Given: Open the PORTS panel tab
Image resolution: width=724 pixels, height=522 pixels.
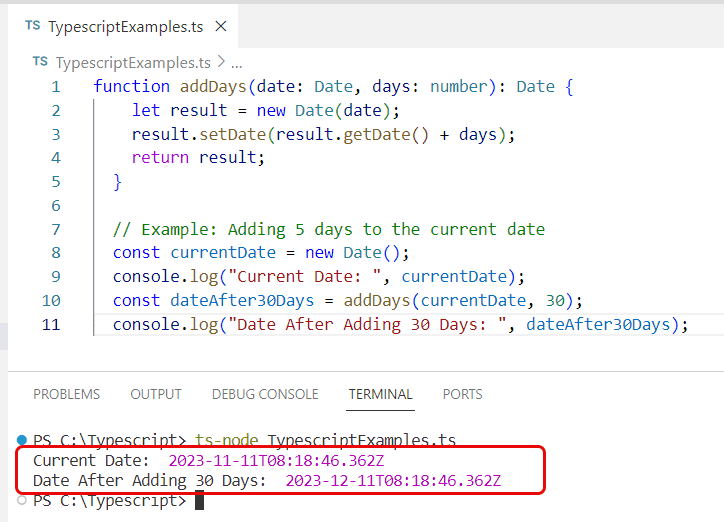Looking at the screenshot, I should [x=462, y=394].
